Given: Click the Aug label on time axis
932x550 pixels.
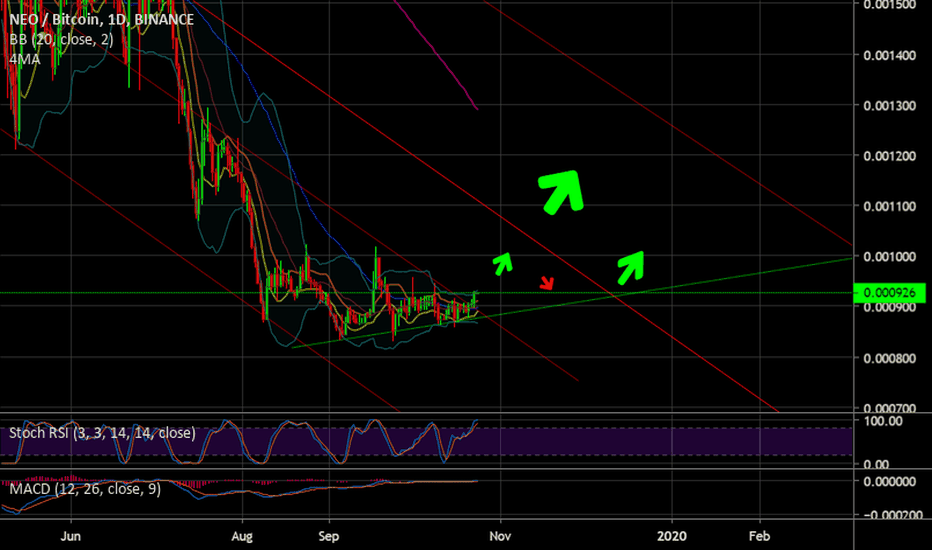Looking at the screenshot, I should pyautogui.click(x=242, y=536).
